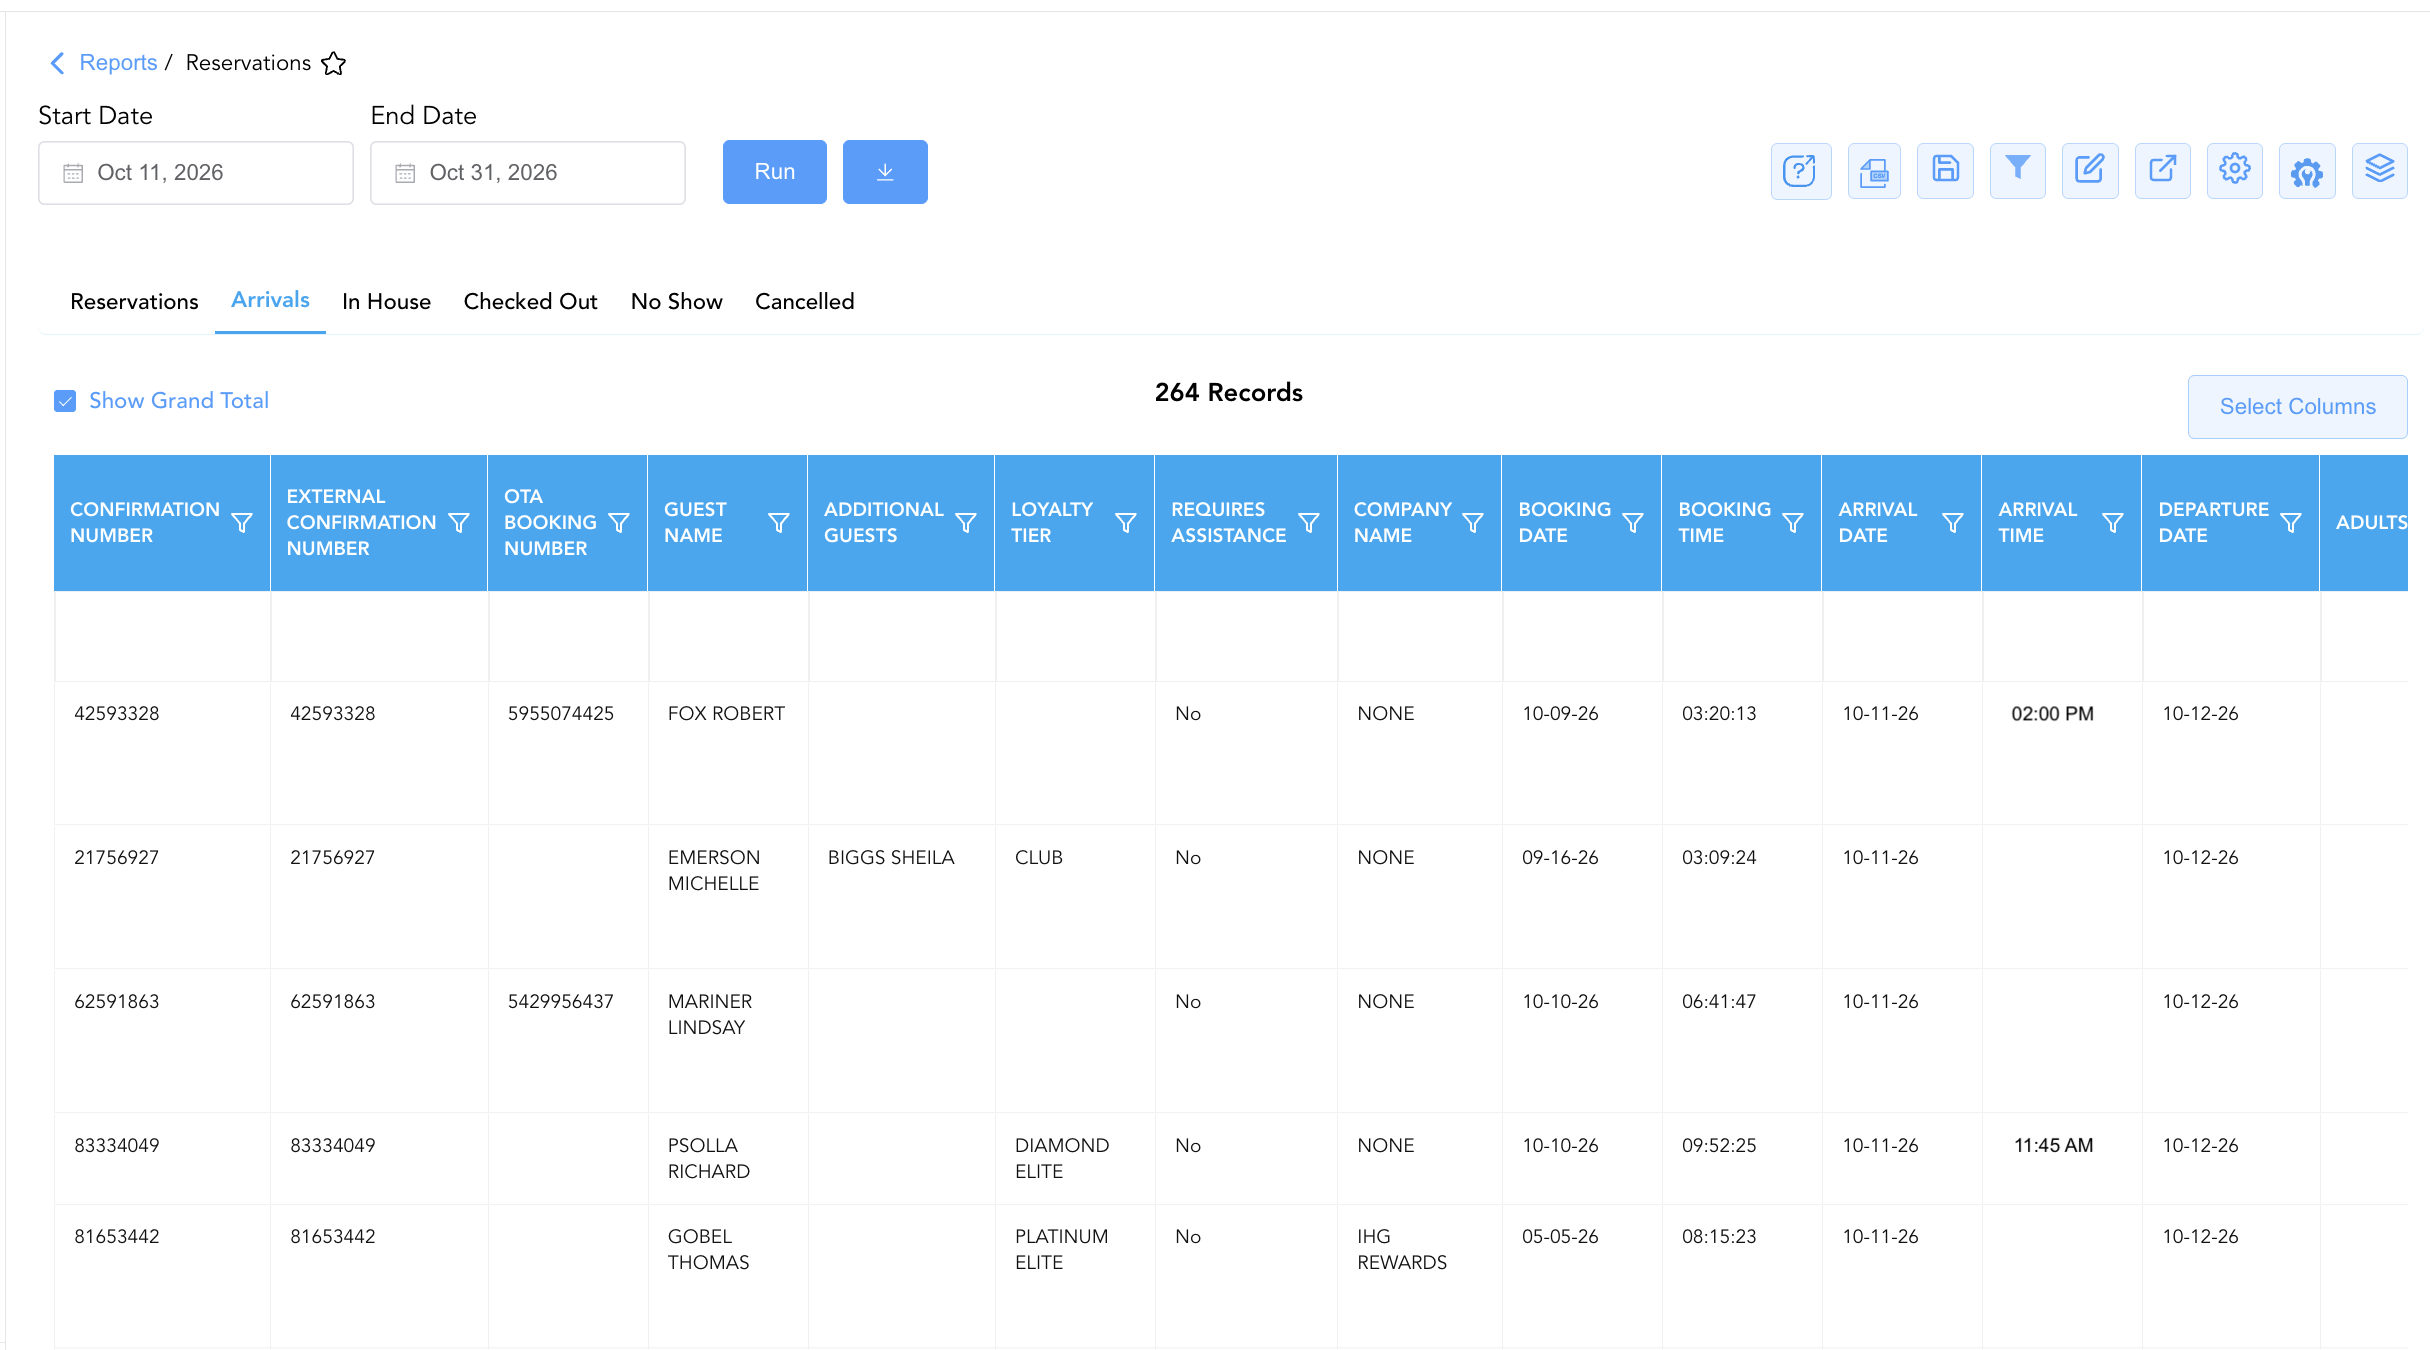Filter the Company Name column
Viewport: 2430px width, 1350px height.
point(1473,523)
